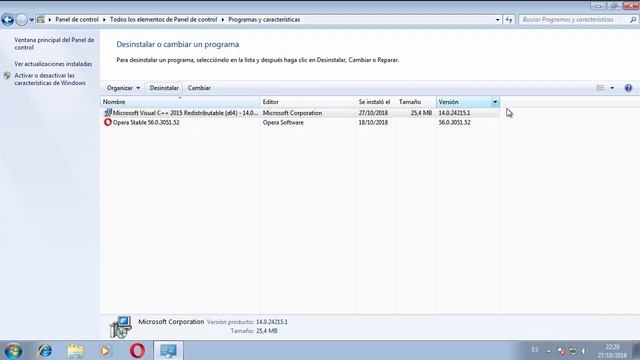Click install date 18/10/2018 cell

[x=373, y=122]
